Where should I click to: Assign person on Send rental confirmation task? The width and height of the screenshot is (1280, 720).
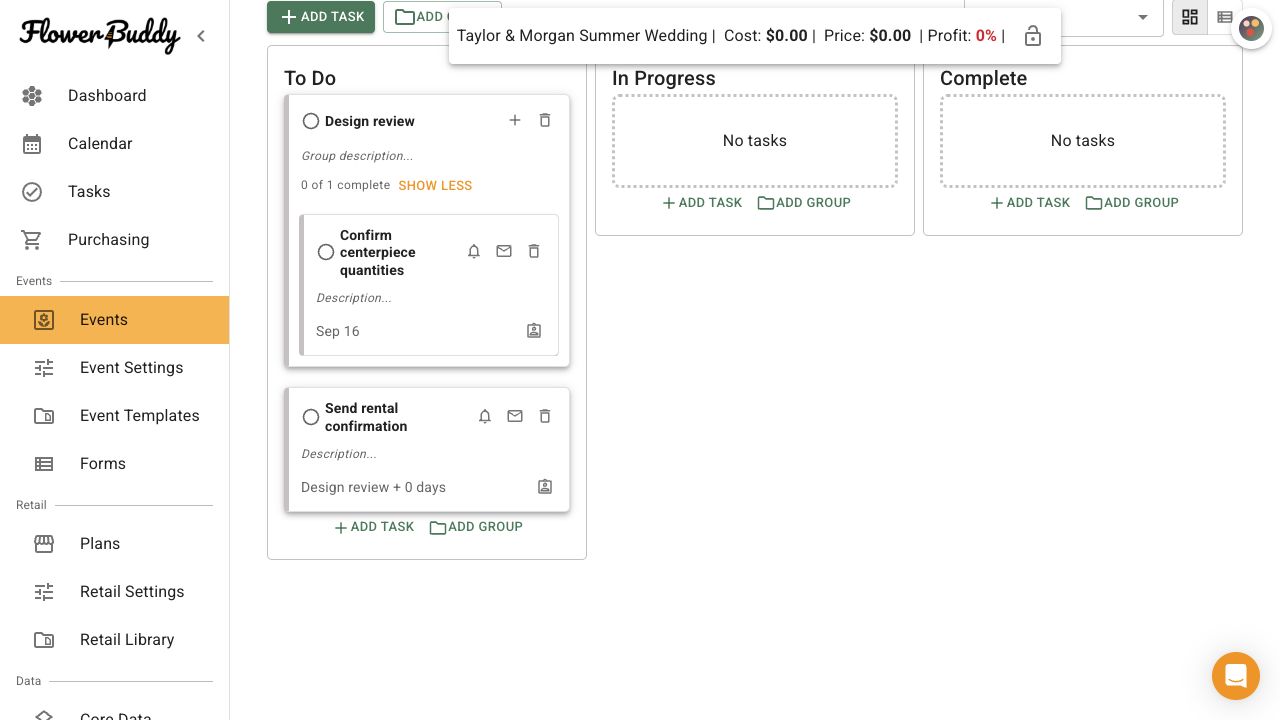pos(545,487)
